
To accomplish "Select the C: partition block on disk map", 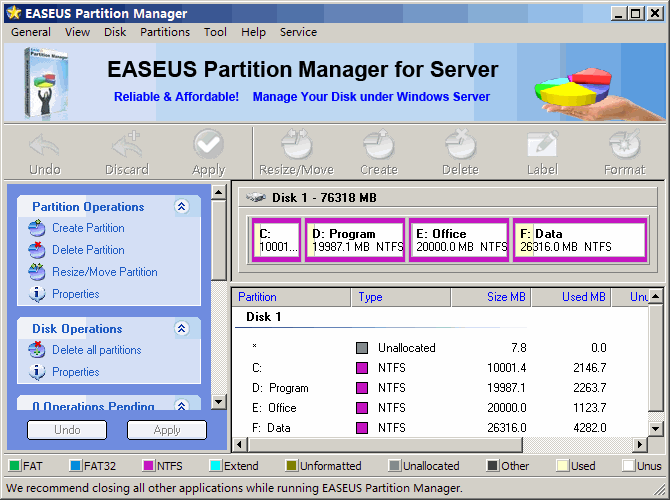I will click(x=276, y=240).
